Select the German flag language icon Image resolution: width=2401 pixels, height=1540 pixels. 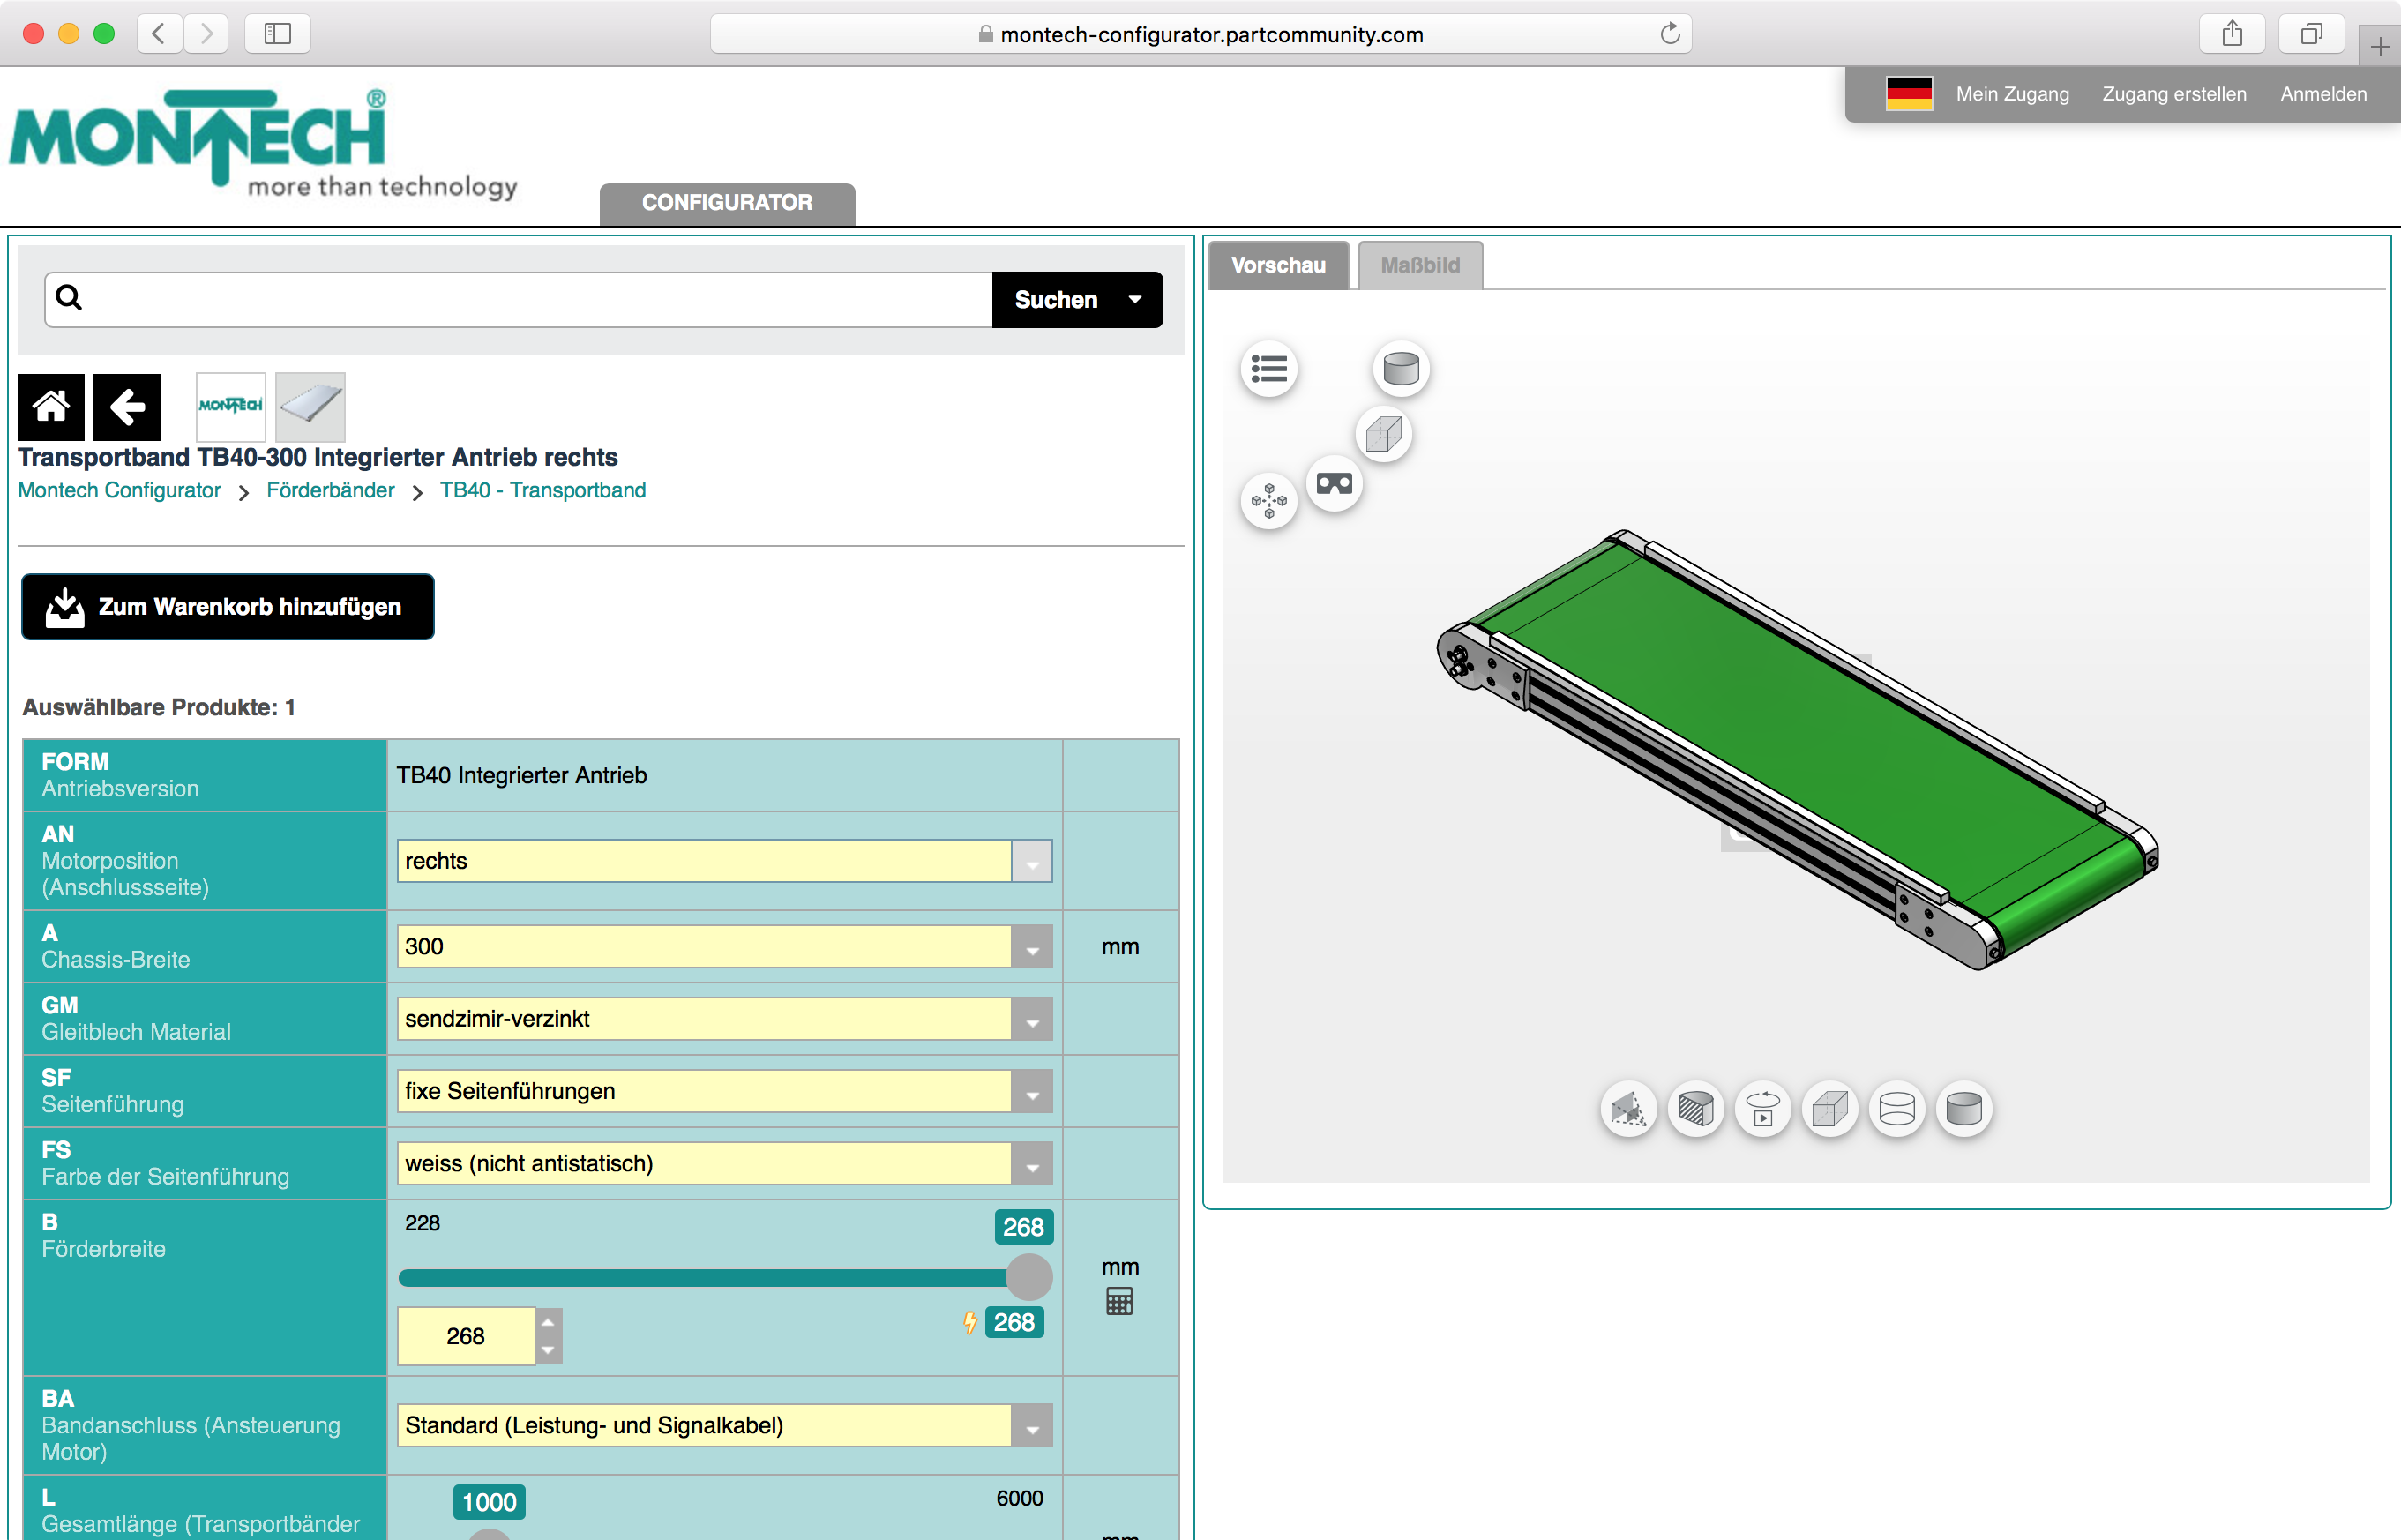(x=1908, y=94)
